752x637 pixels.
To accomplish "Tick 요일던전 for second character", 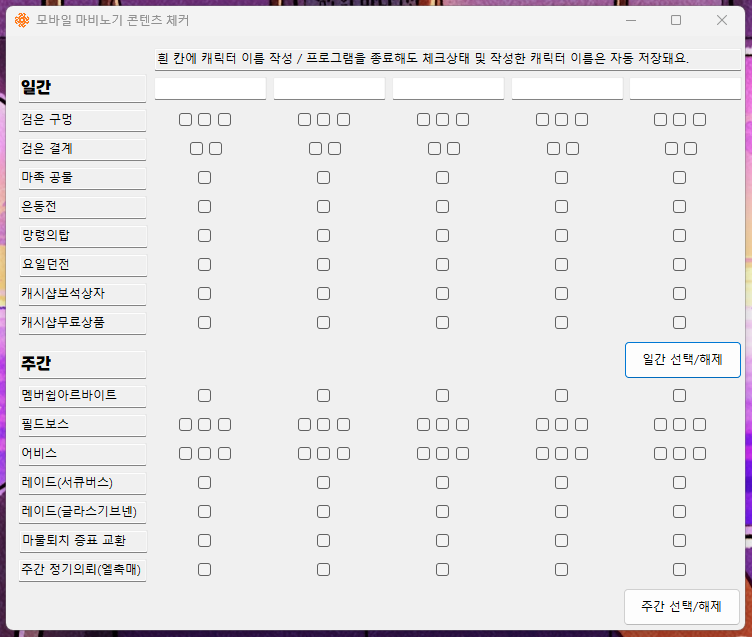I will [x=324, y=265].
